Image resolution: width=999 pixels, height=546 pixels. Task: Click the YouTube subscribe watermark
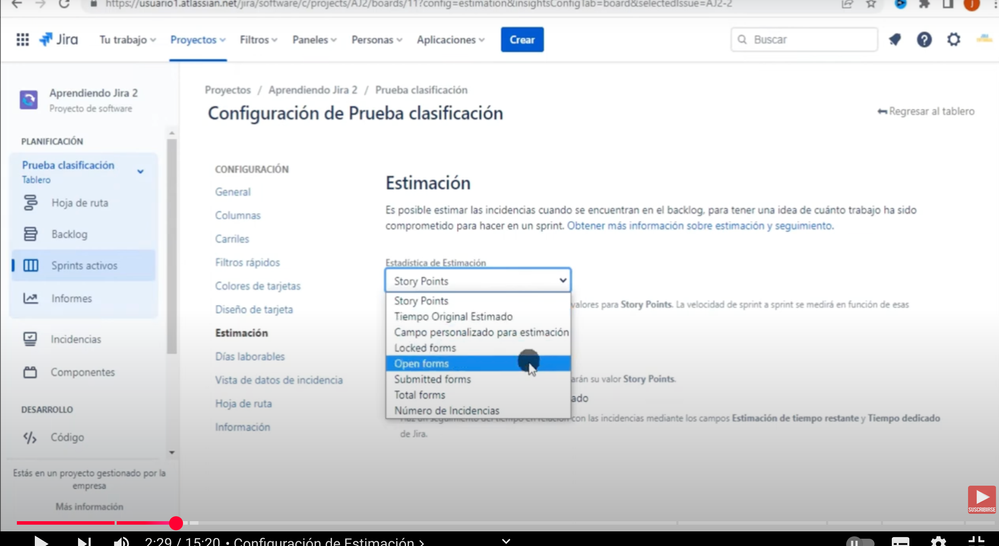coord(982,499)
